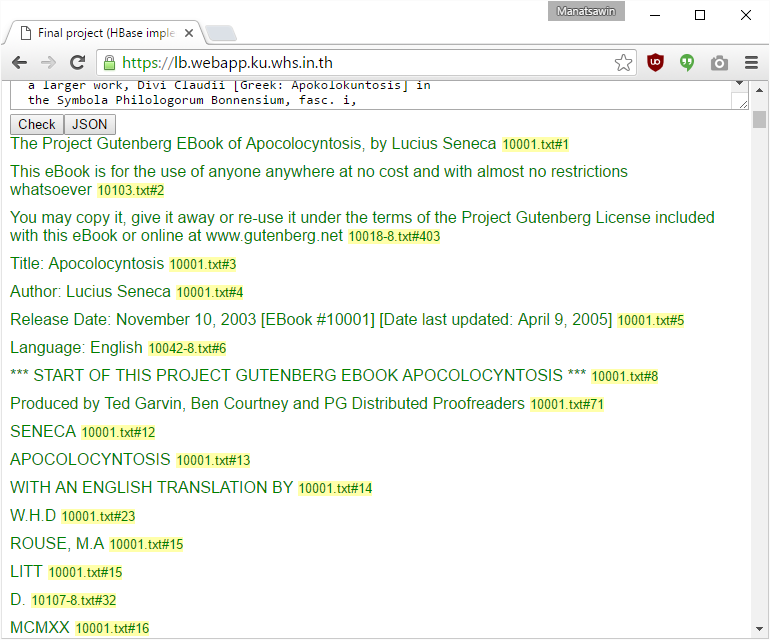
Task: Click the 10001.txt#71 source tag
Action: point(567,405)
